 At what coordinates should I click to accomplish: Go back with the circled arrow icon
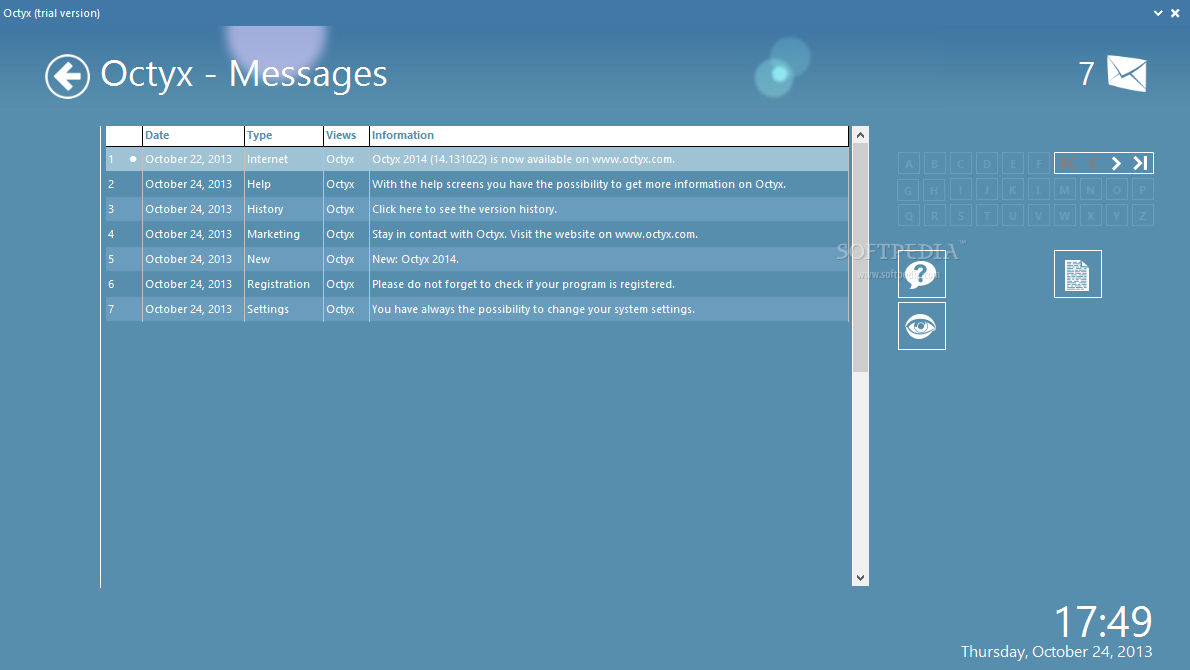click(67, 77)
